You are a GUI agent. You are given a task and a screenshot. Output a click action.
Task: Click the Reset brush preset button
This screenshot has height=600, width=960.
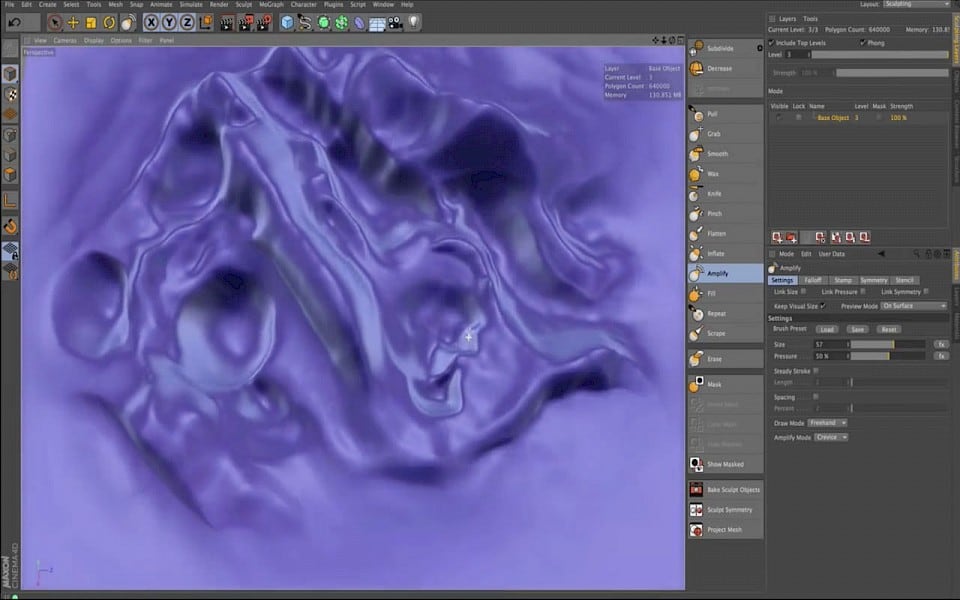(889, 329)
